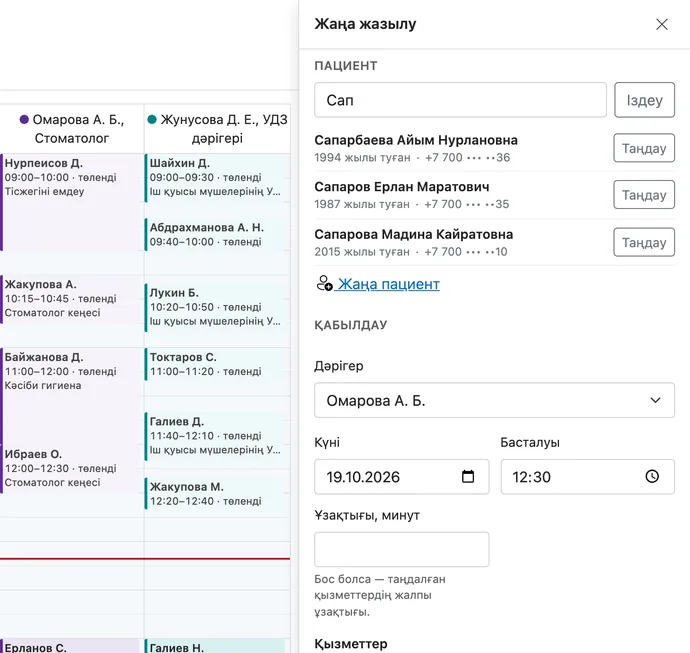Click the calendar icon in the date field
Viewport: 690px width, 653px height.
pyautogui.click(x=468, y=477)
